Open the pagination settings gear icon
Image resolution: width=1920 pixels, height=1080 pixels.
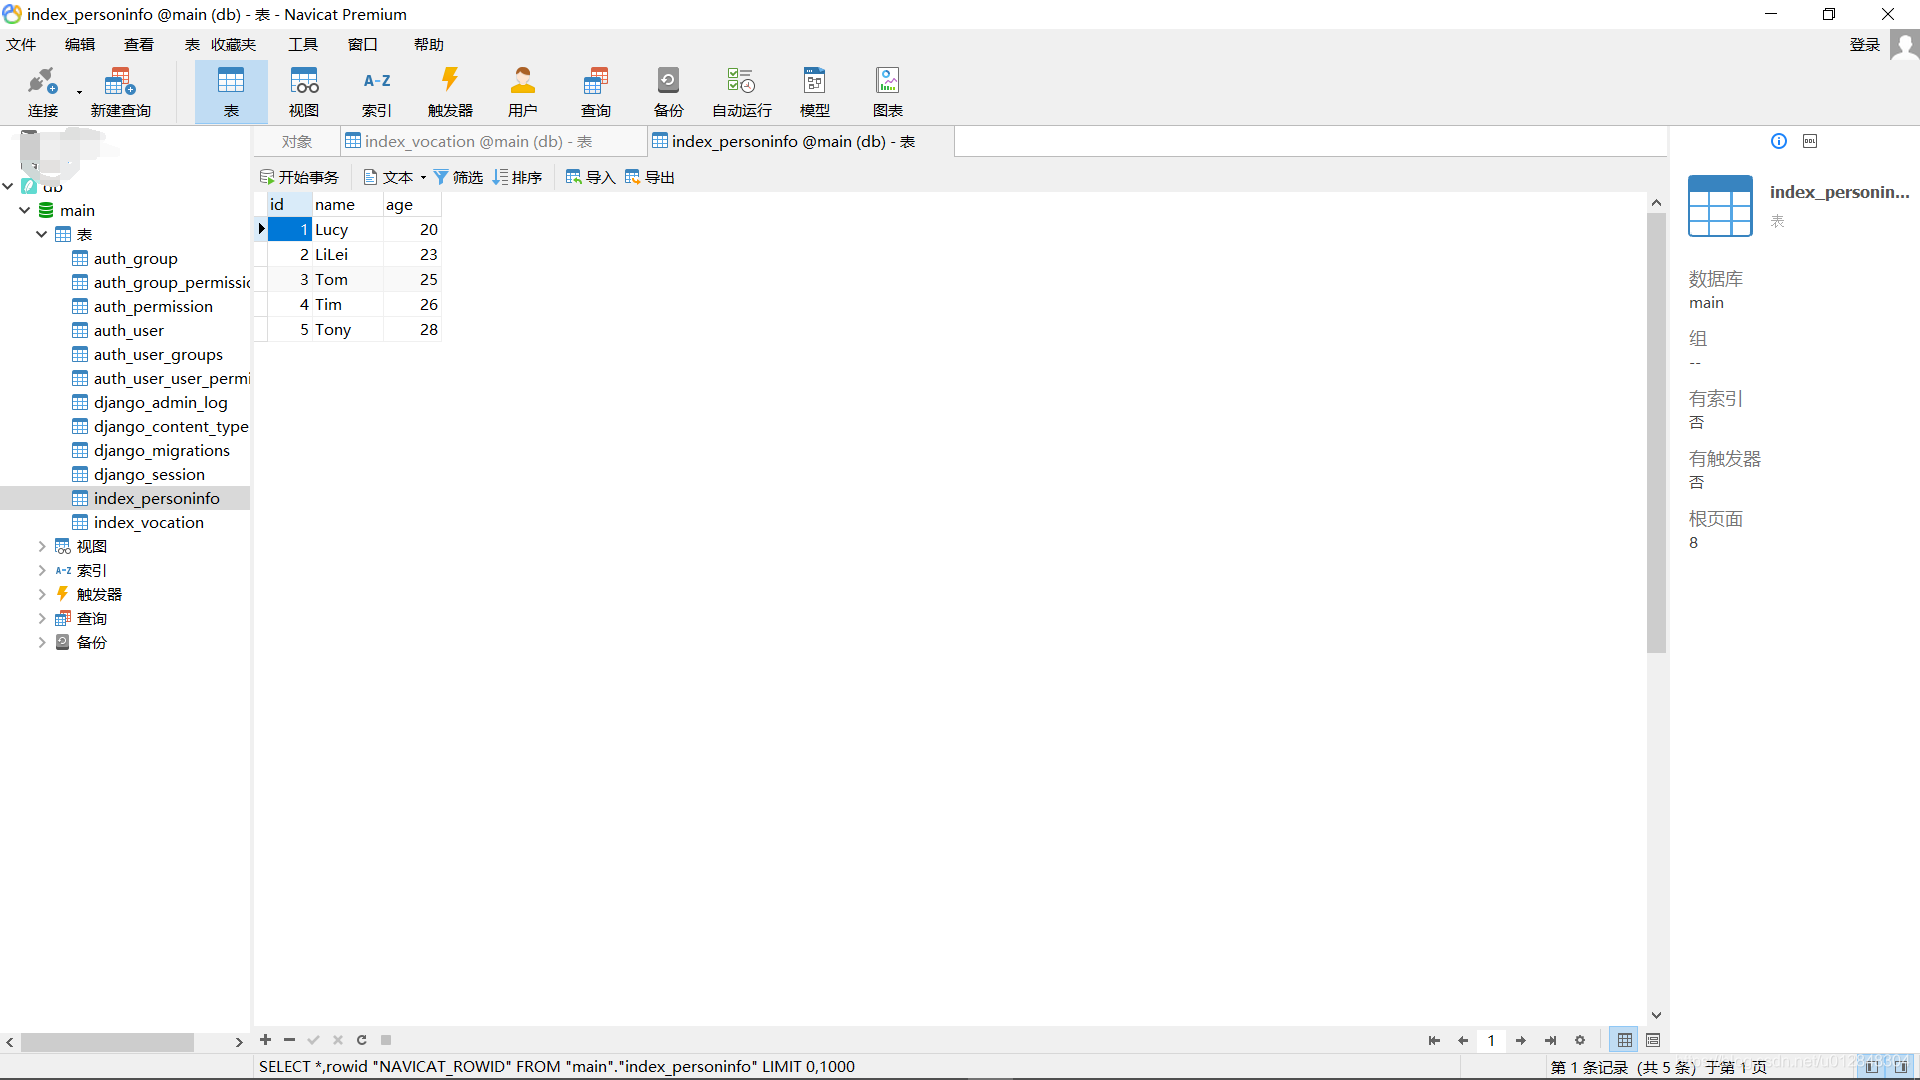pyautogui.click(x=1580, y=1041)
